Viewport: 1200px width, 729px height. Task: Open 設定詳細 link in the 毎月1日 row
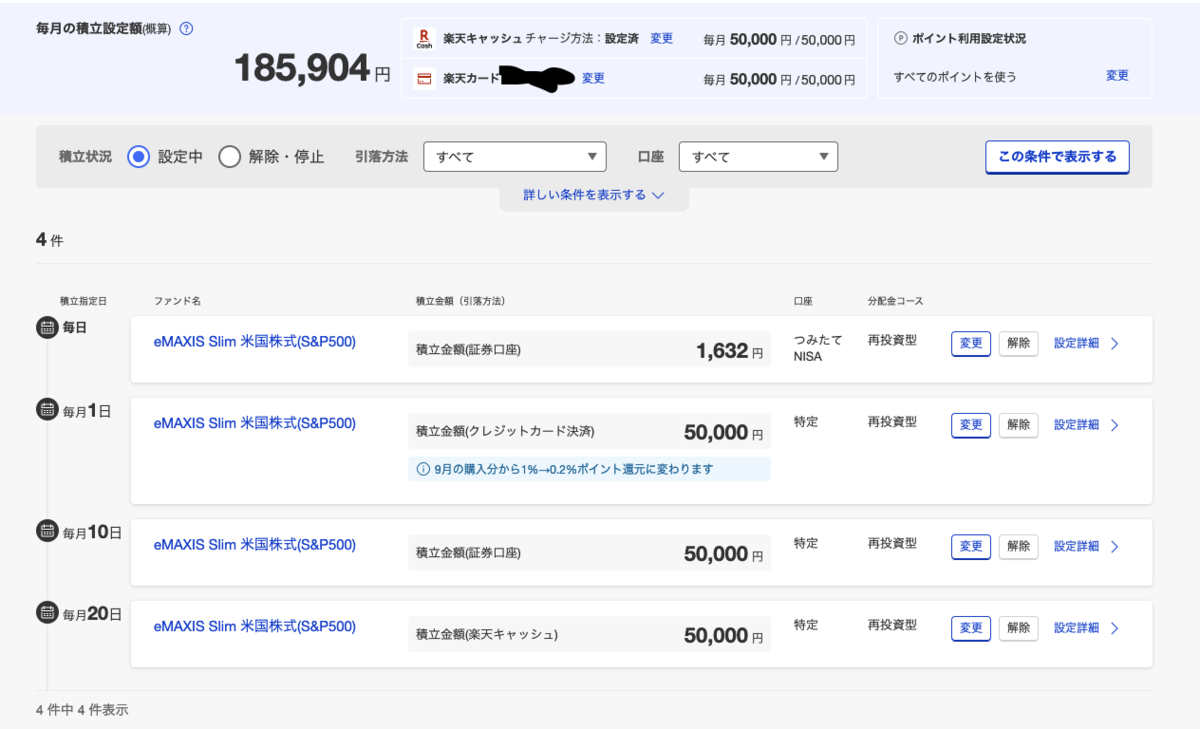(1076, 425)
